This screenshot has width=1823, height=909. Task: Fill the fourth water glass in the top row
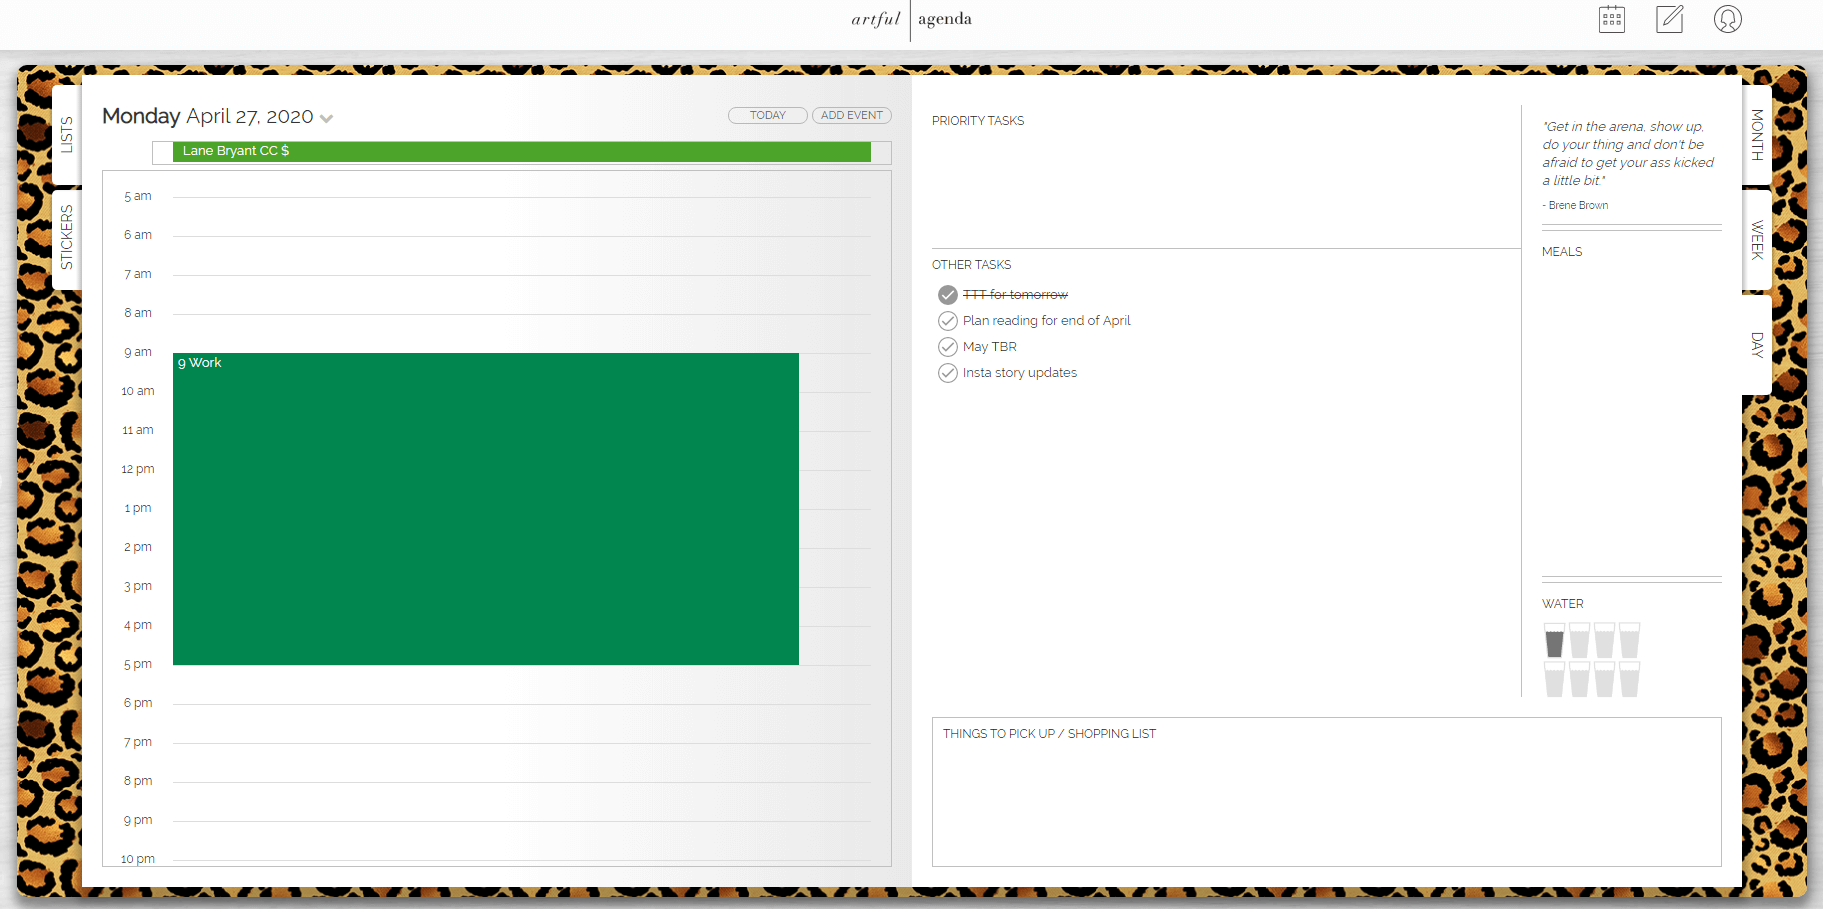point(1629,641)
